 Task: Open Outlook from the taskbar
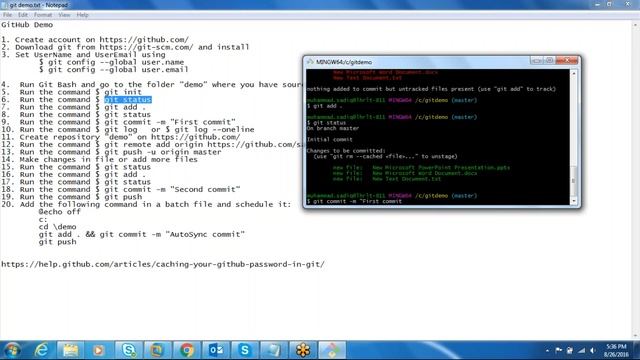(x=216, y=350)
